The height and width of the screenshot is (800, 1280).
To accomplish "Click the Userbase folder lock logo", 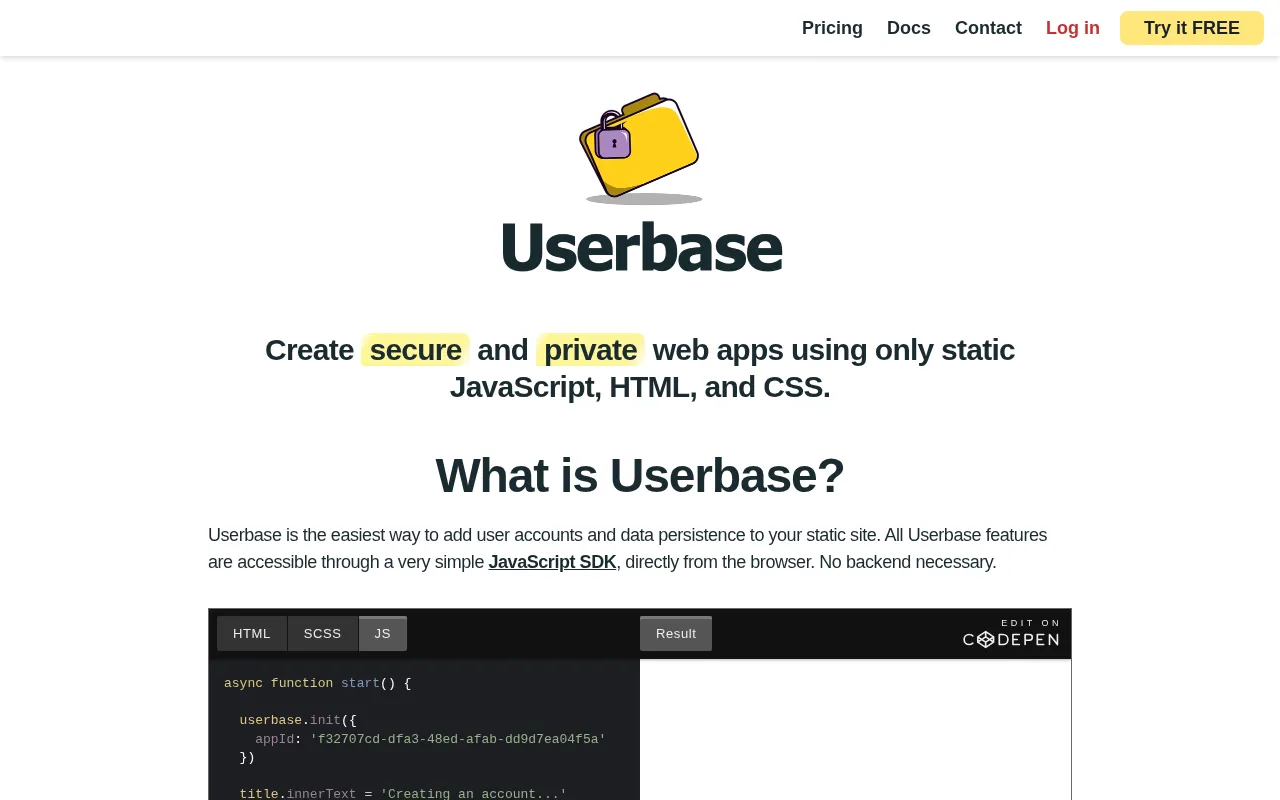I will pyautogui.click(x=640, y=148).
